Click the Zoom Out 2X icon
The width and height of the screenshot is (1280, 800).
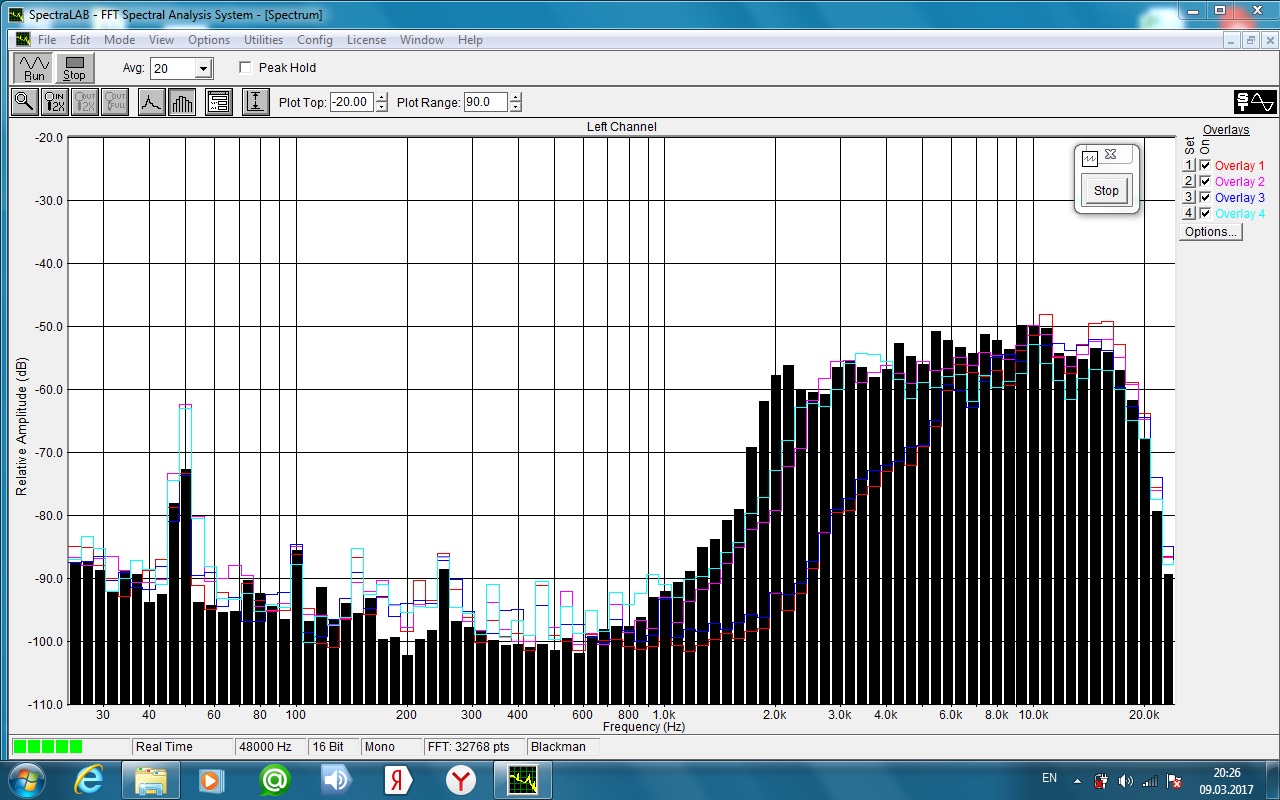85,101
